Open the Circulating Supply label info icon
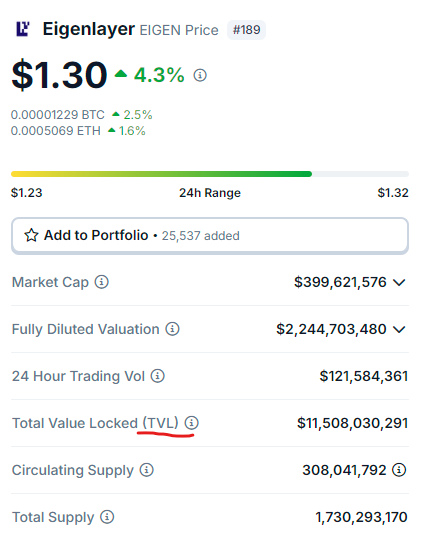The width and height of the screenshot is (423, 534). pos(147,470)
